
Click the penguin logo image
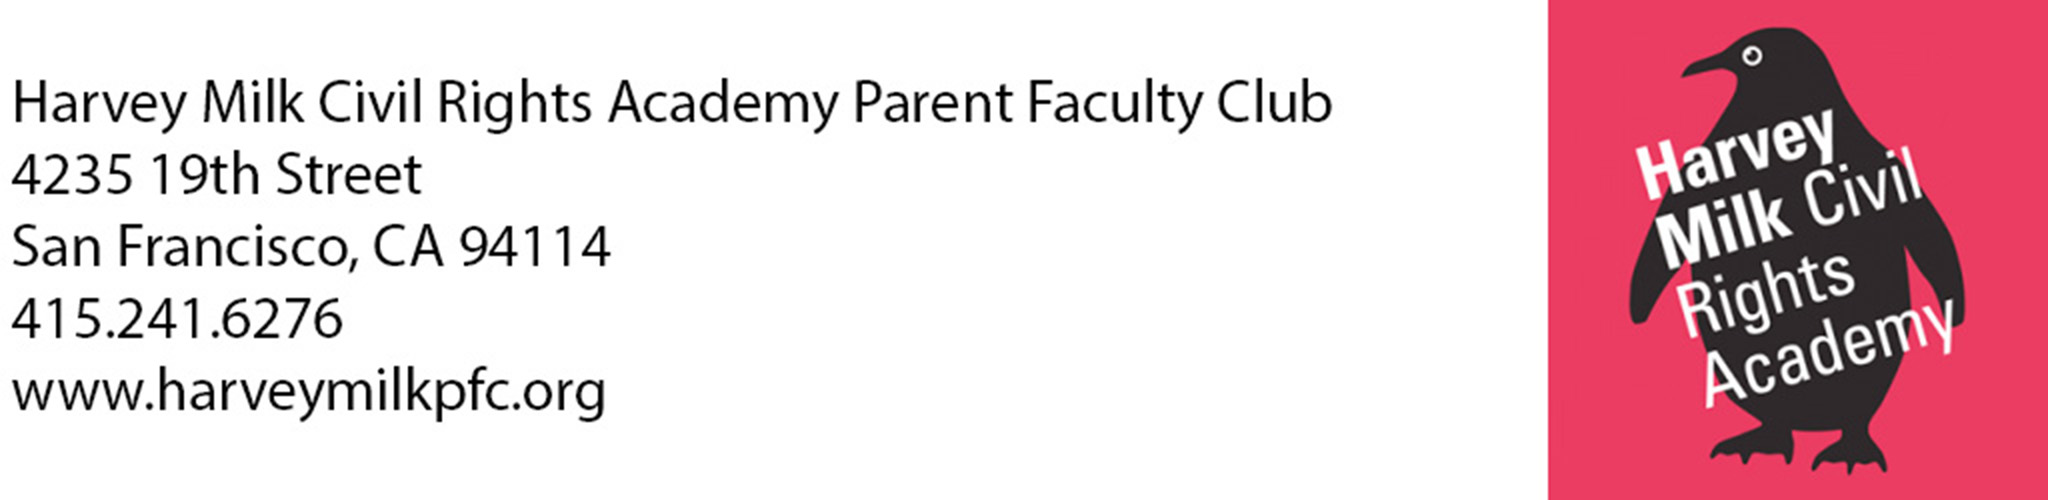1796,250
